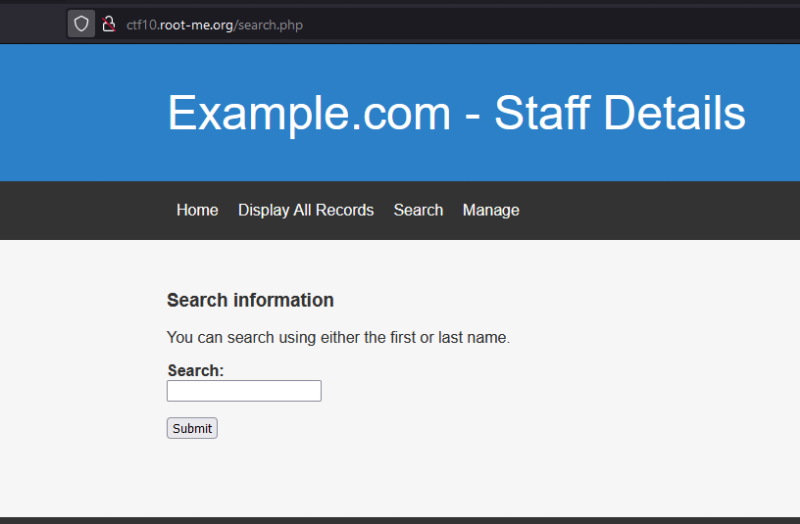
Task: Go to Display All Records page
Action: point(305,210)
